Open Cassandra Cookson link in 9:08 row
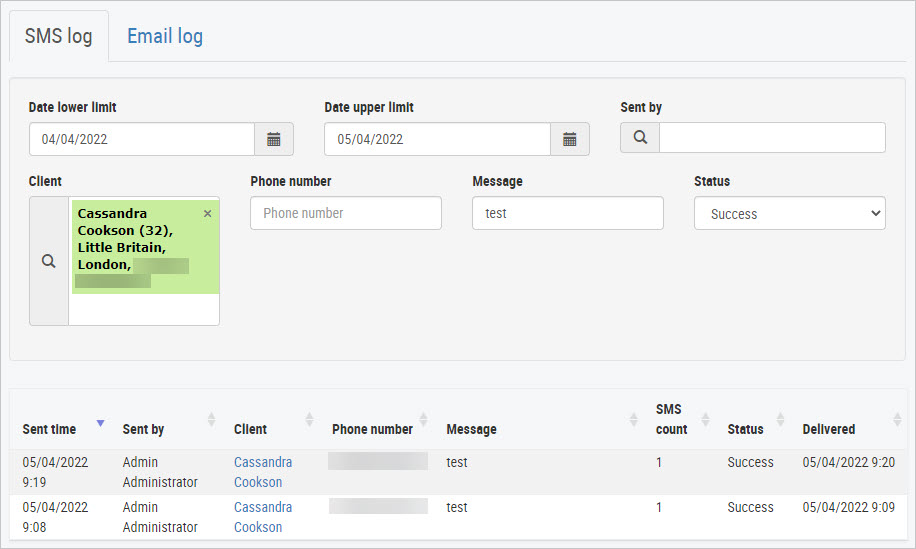This screenshot has width=916, height=549. [263, 517]
